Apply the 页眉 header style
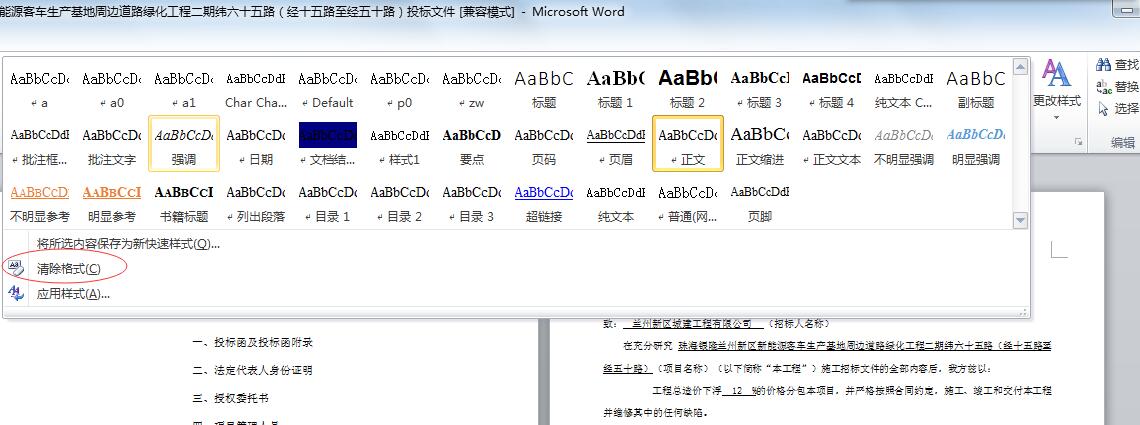The width and height of the screenshot is (1140, 425). pos(616,144)
